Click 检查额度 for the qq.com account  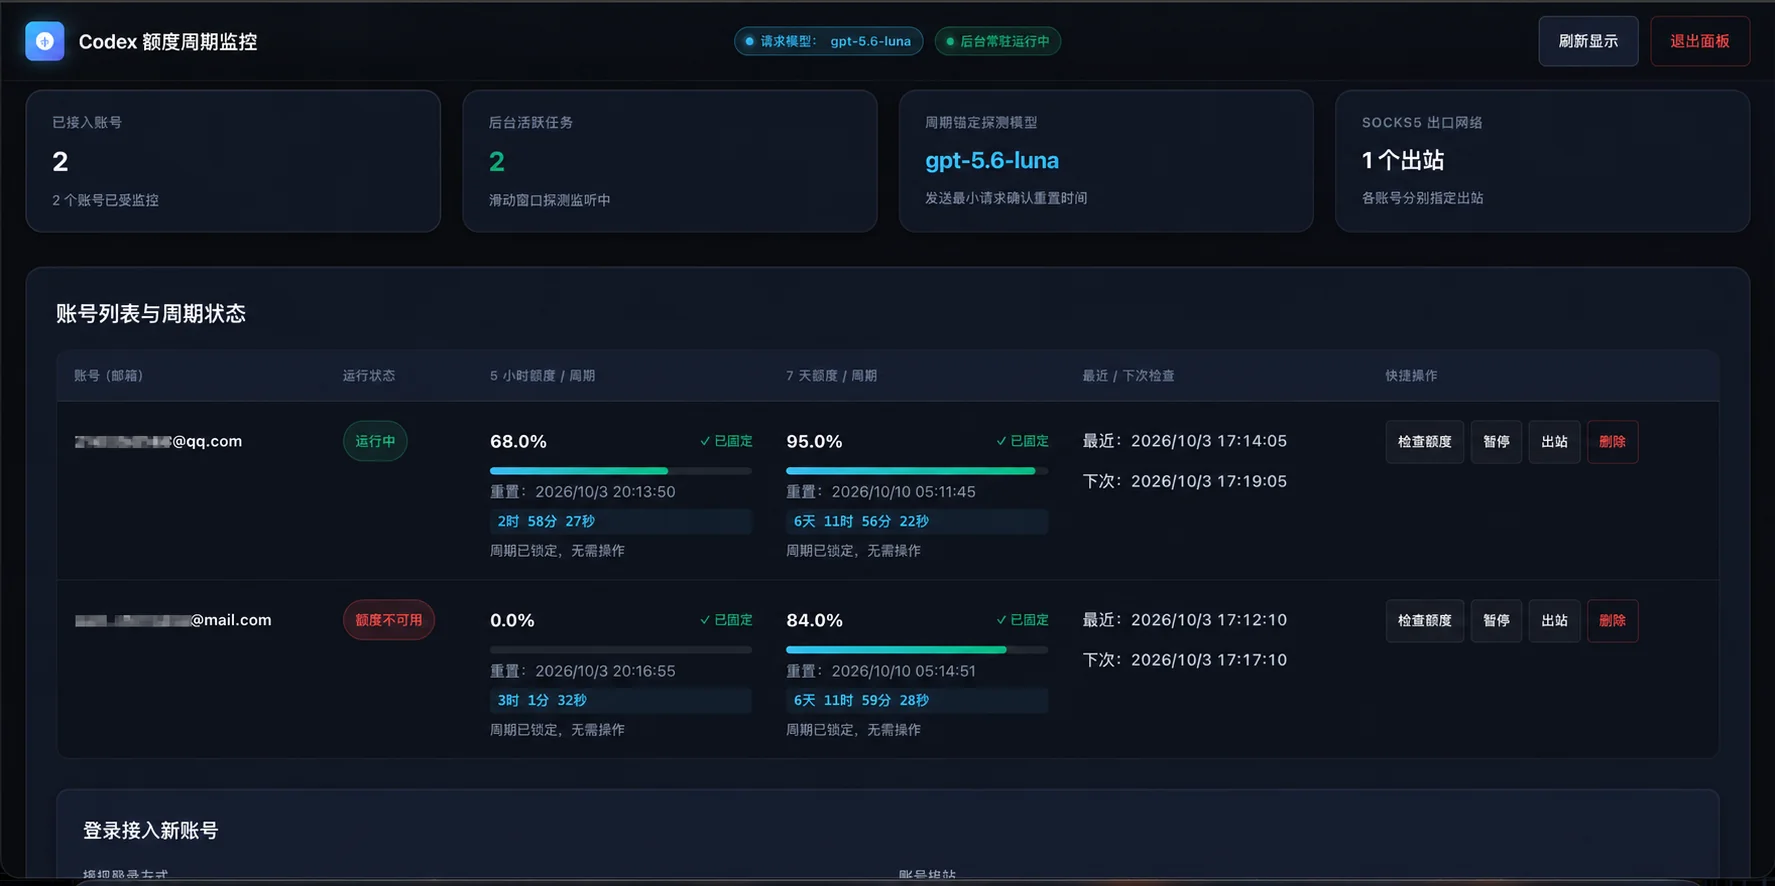[1425, 441]
